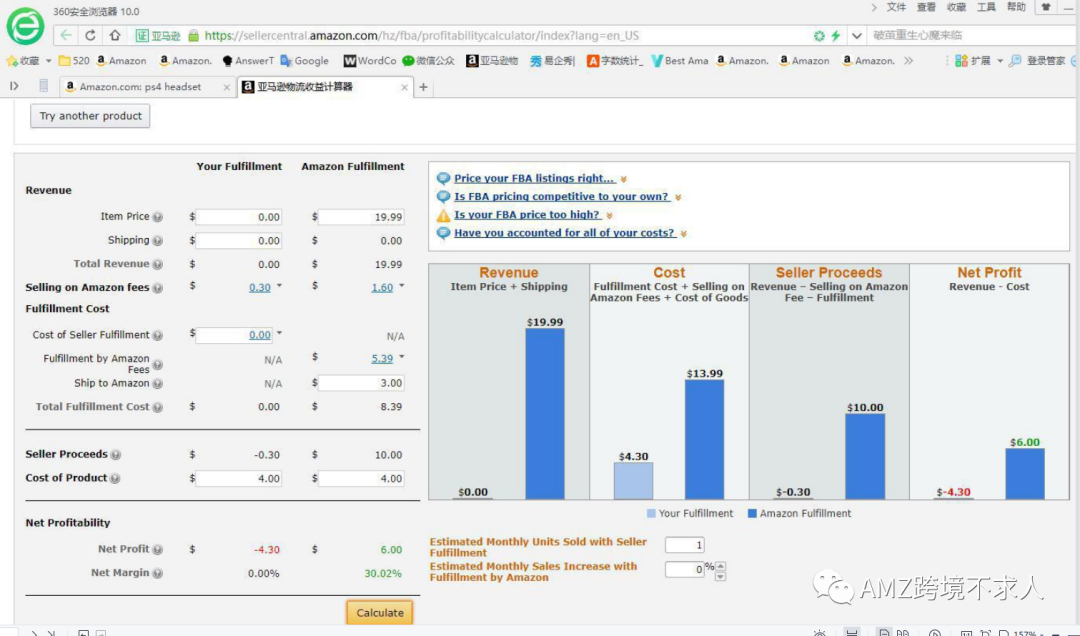The width and height of the screenshot is (1080, 636).
Task: Click the Total Revenue help icon
Action: [158, 264]
